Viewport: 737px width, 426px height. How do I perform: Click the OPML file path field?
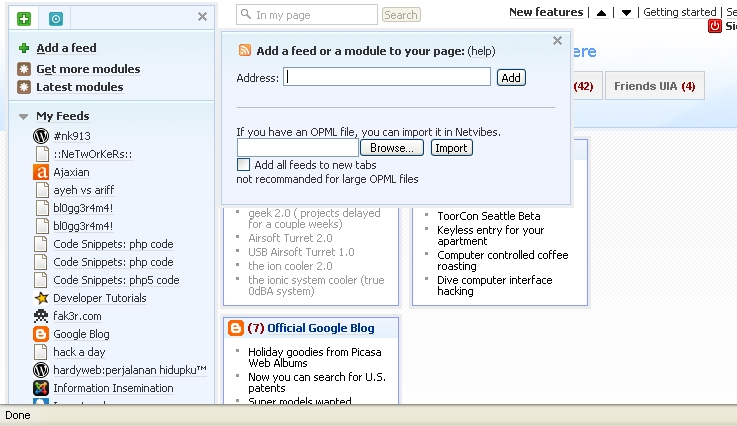tap(298, 148)
